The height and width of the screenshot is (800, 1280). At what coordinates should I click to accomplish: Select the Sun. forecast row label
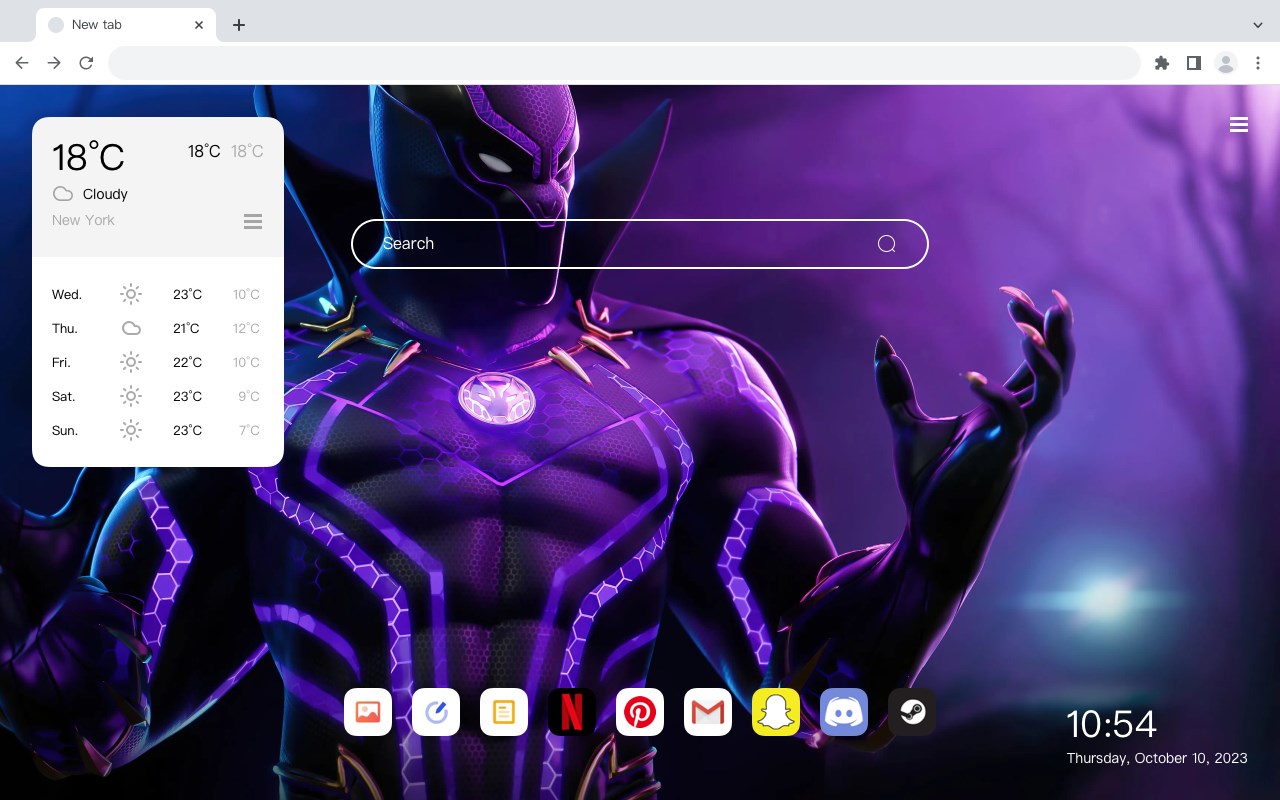click(x=65, y=430)
